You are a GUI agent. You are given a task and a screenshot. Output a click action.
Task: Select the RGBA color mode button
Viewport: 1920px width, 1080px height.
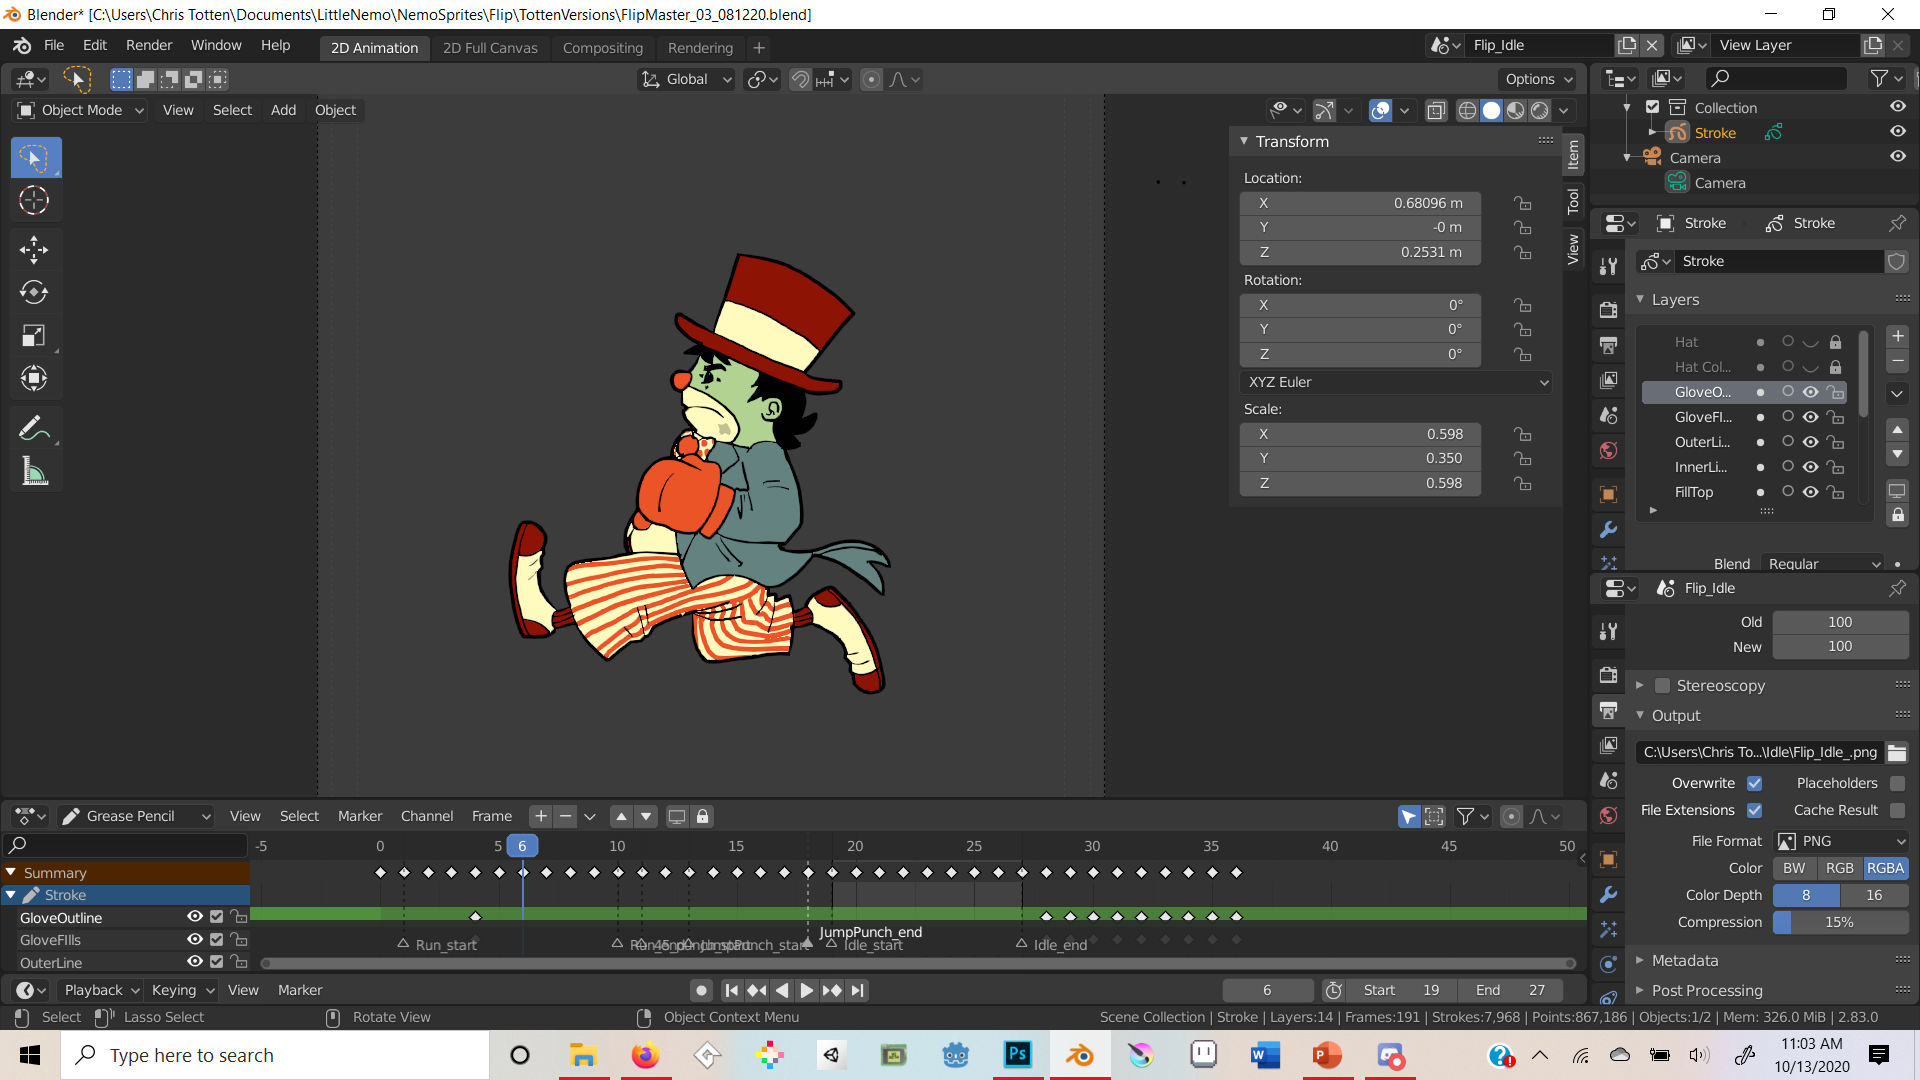click(1886, 868)
